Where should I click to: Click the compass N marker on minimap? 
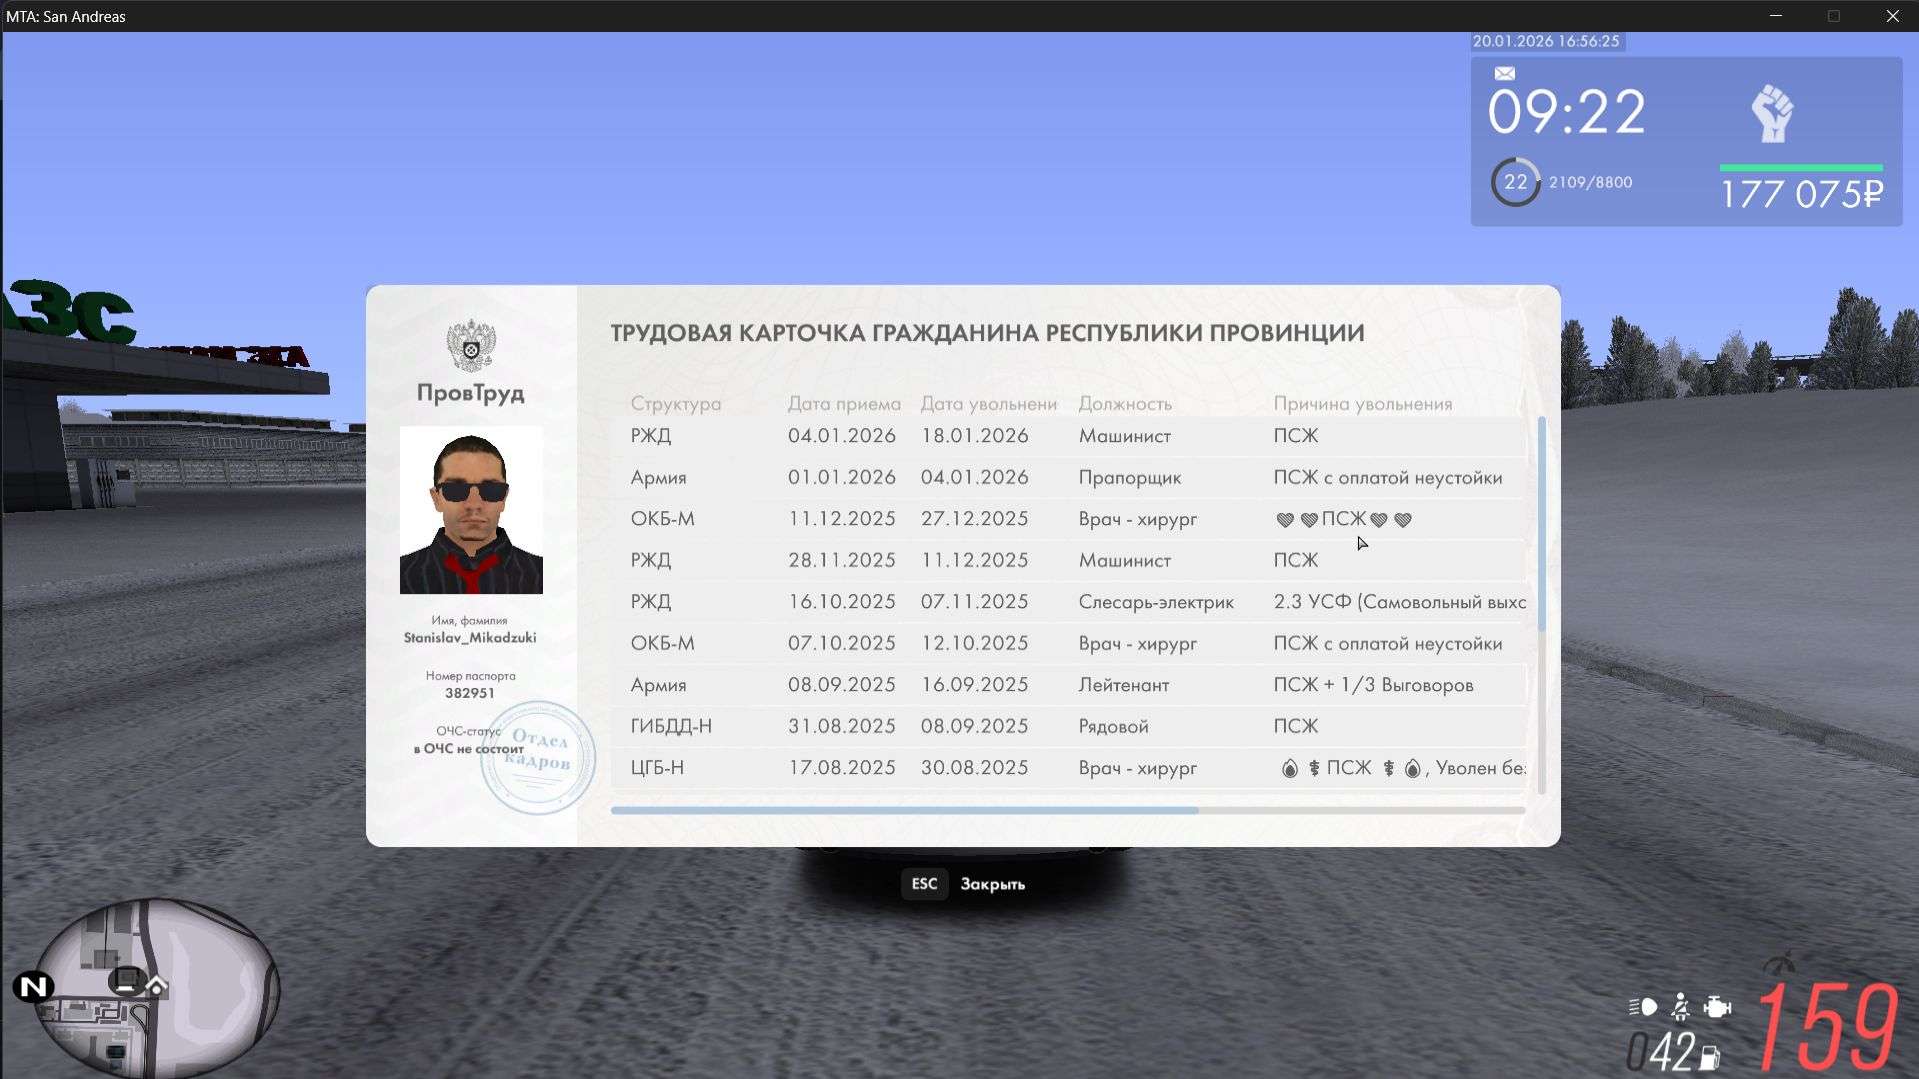[x=33, y=987]
